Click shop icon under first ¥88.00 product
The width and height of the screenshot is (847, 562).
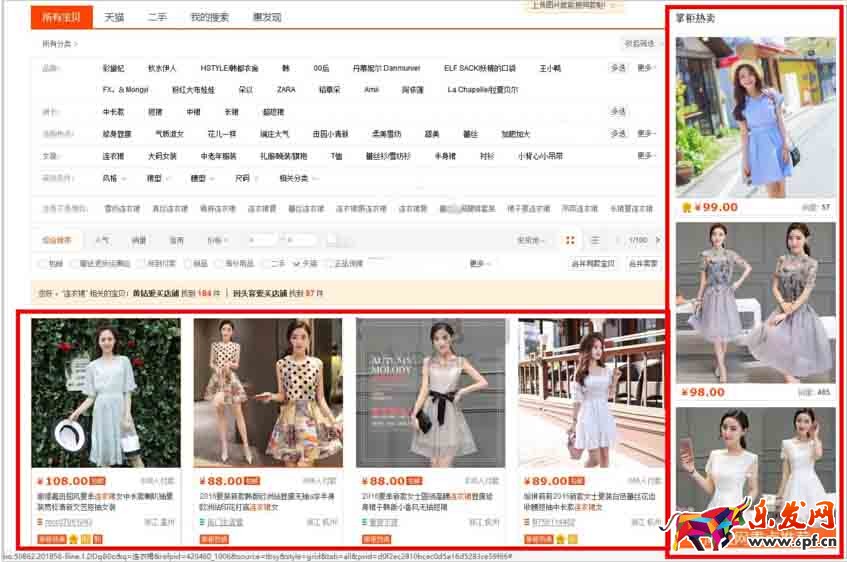coord(199,522)
